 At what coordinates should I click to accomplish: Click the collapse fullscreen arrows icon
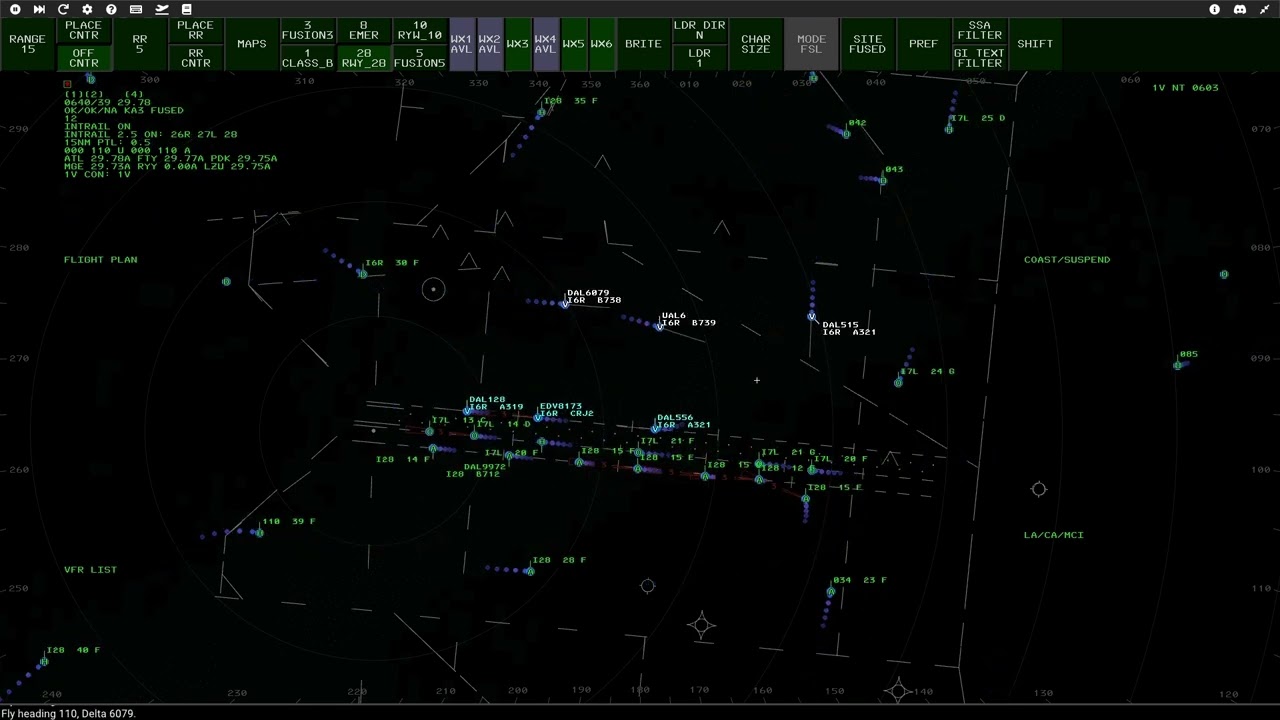[1264, 9]
